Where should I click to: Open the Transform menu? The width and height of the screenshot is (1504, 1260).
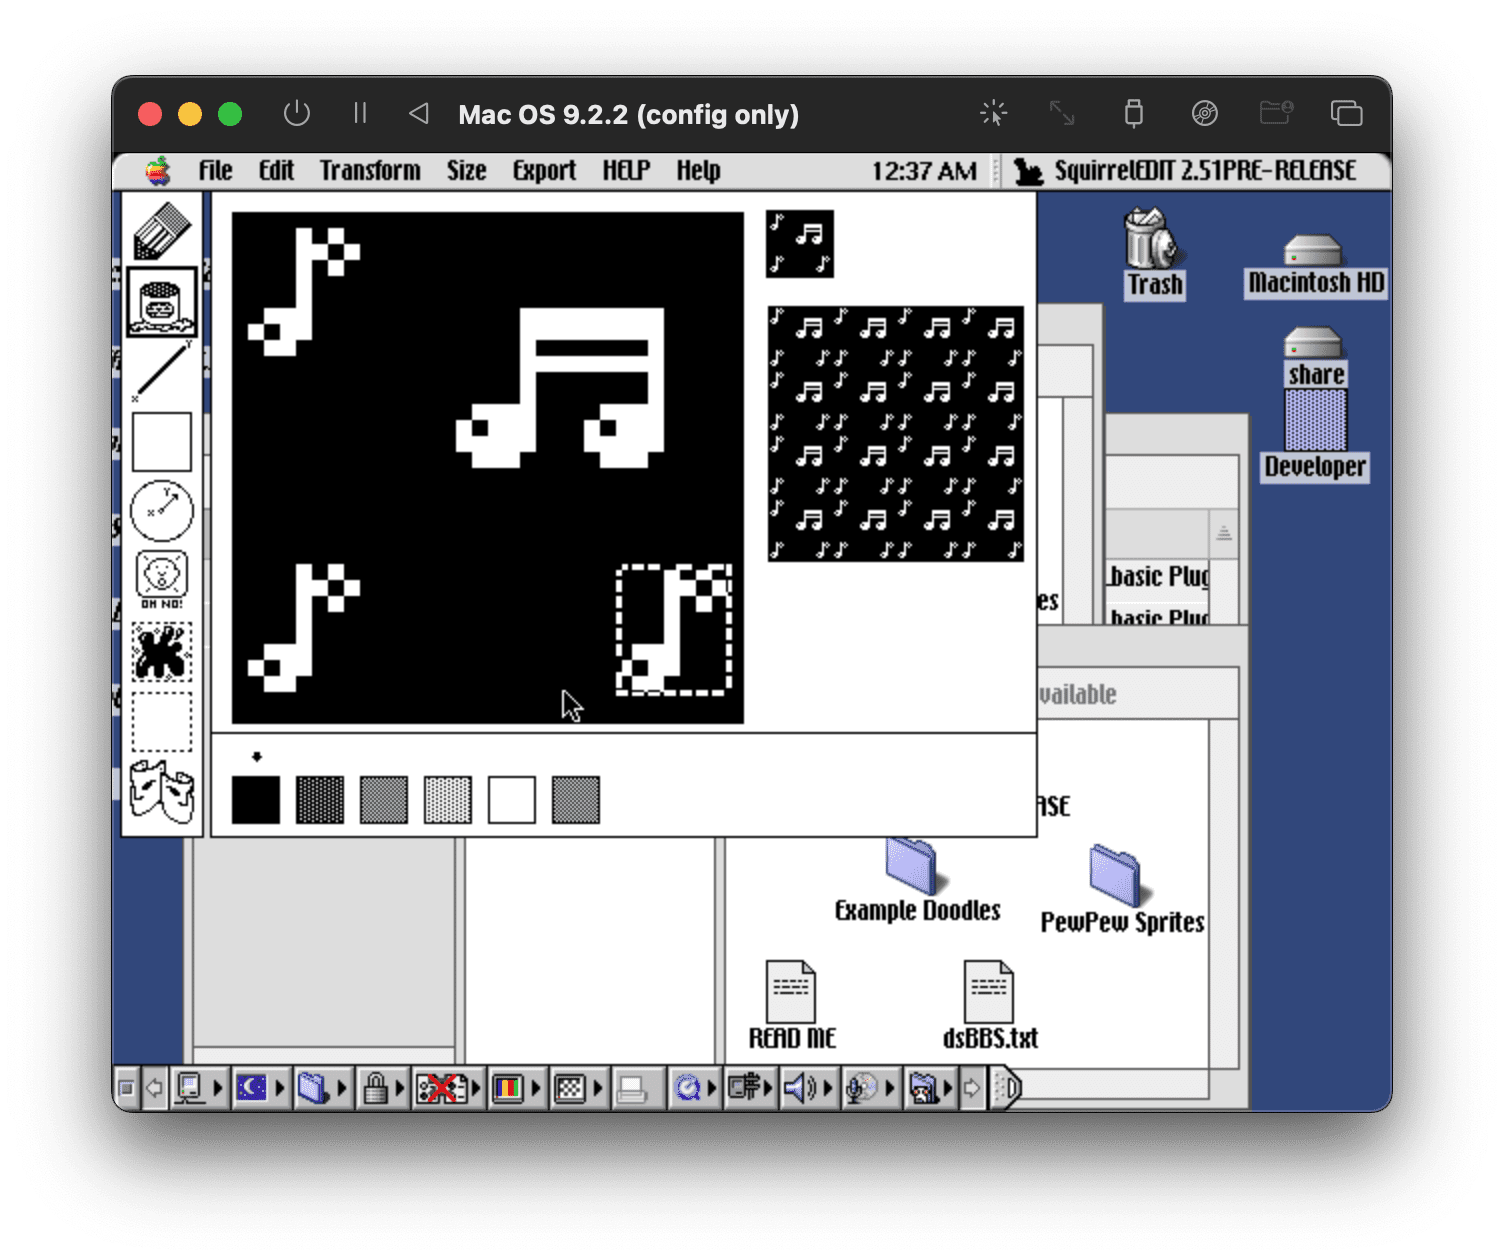pos(370,171)
